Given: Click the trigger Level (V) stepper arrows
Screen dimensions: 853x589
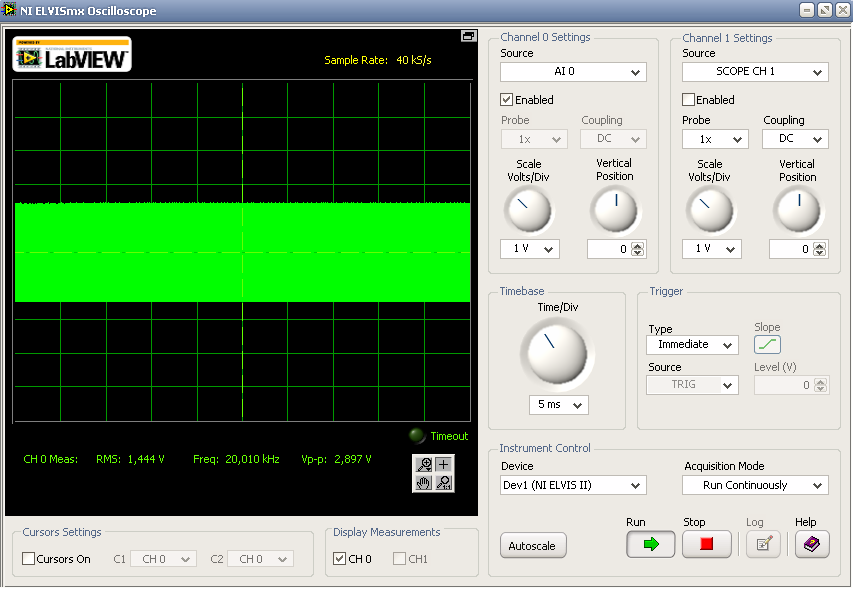Looking at the screenshot, I should coord(820,385).
